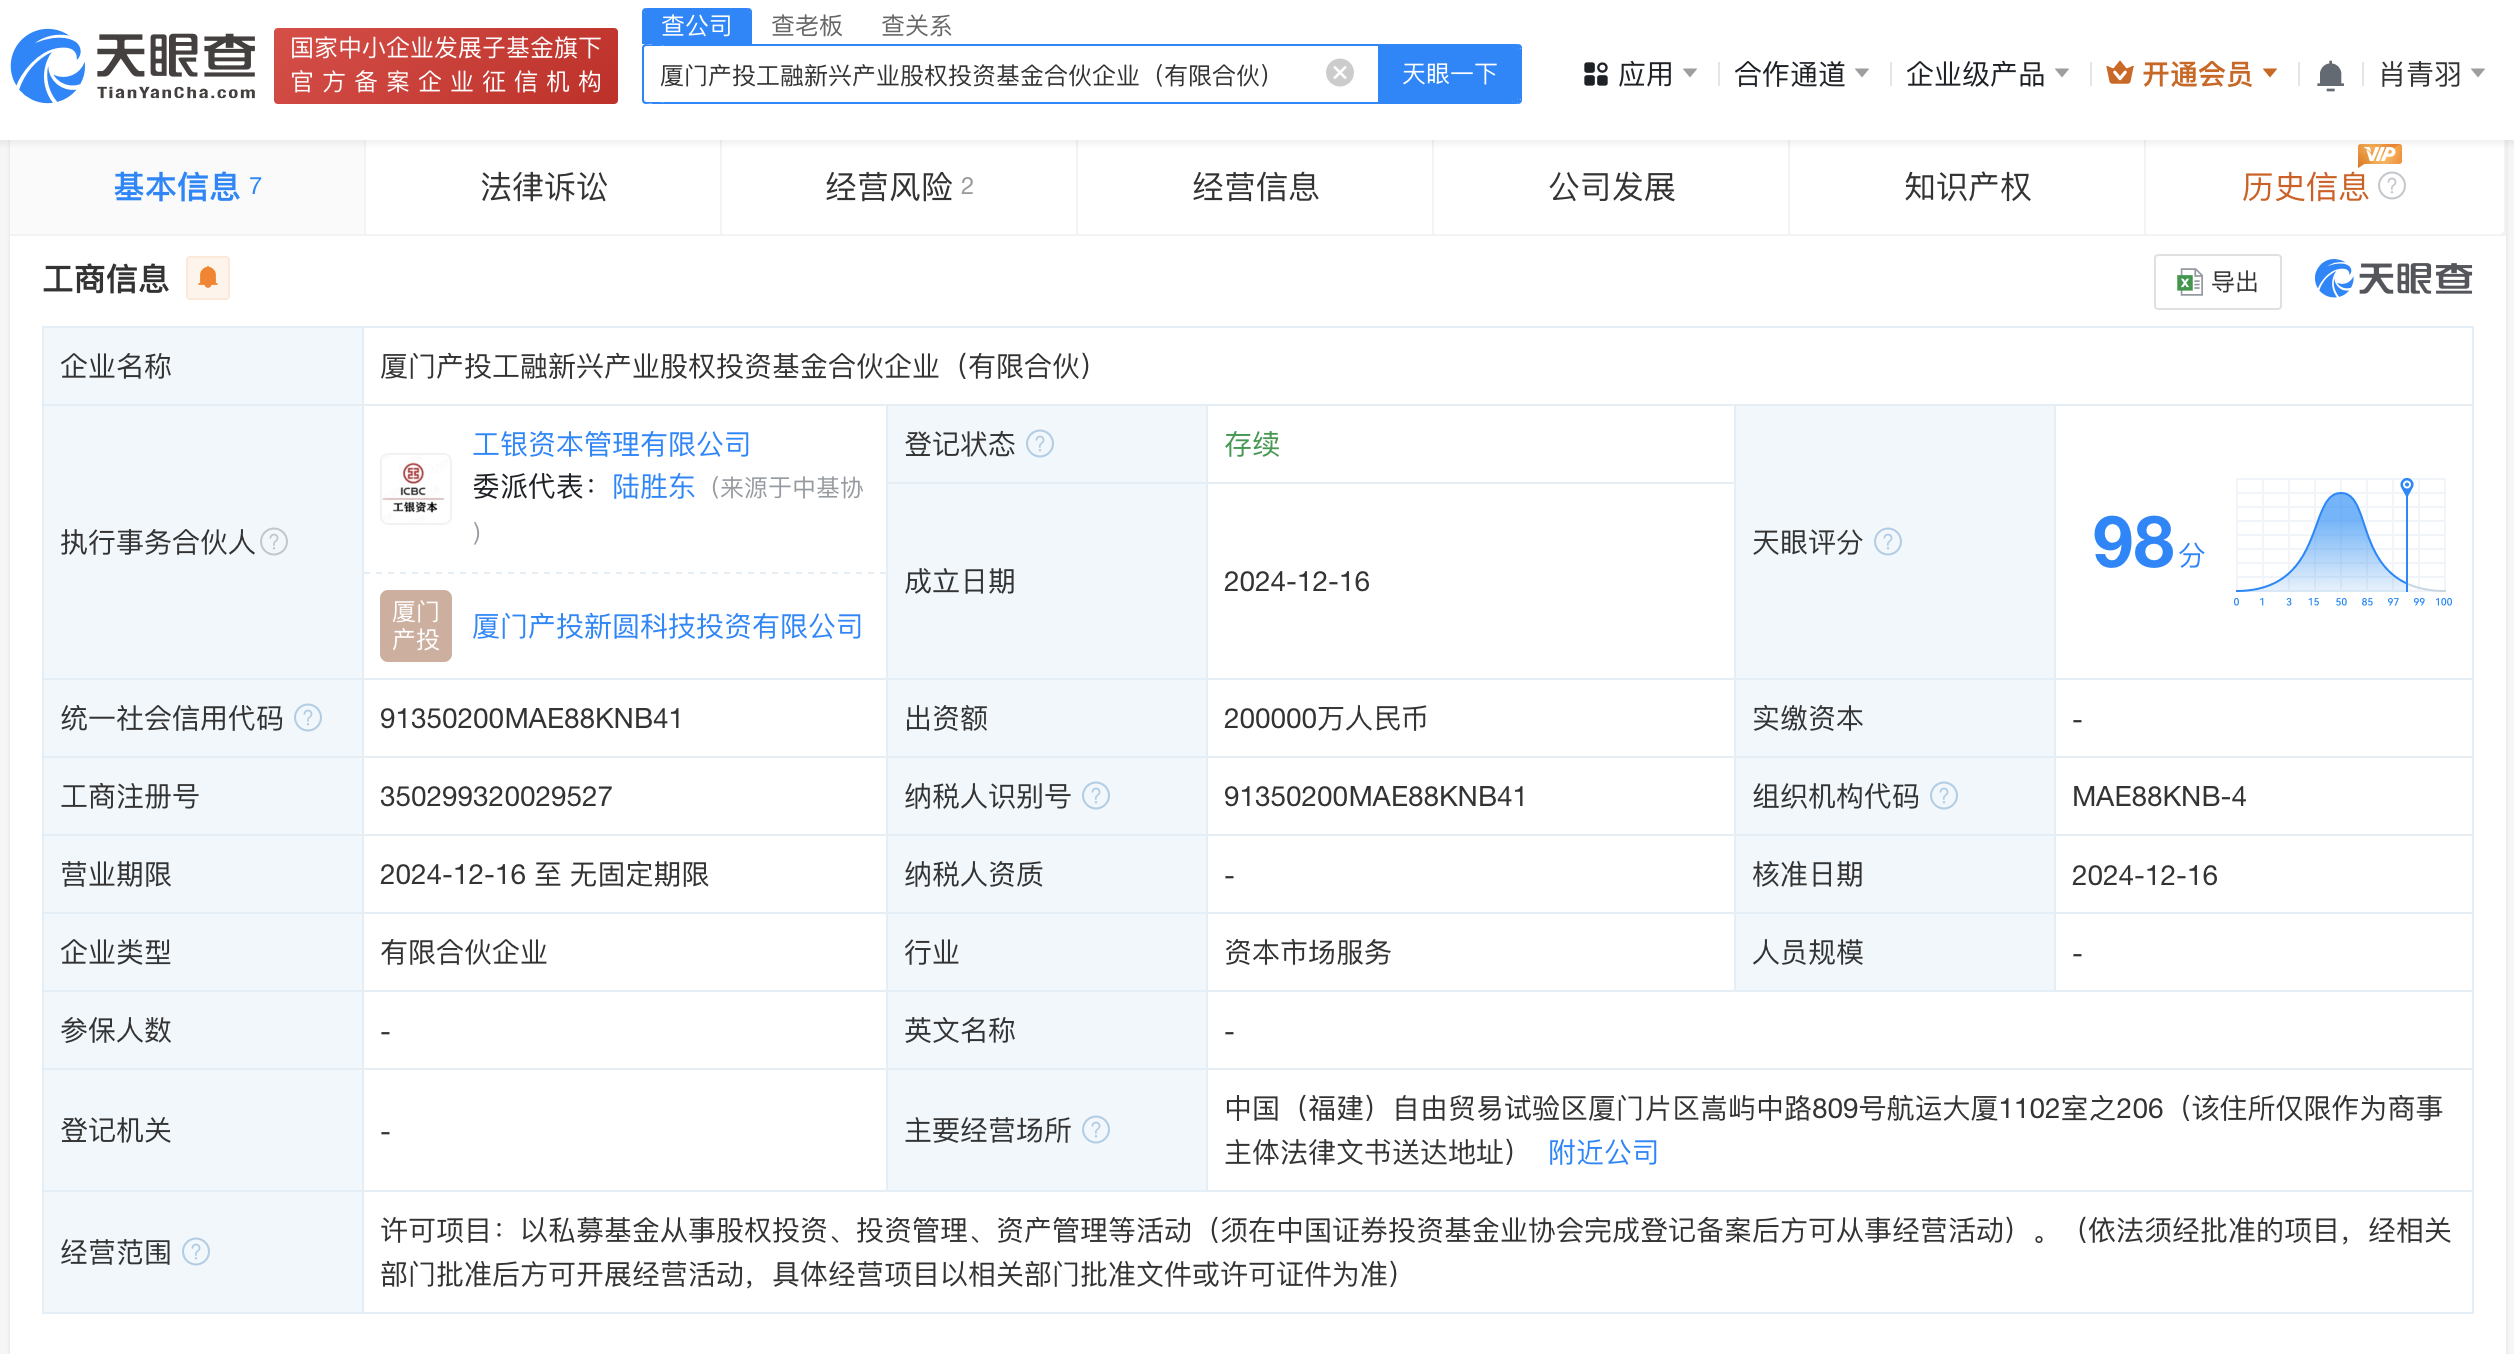Click the 厦门产投 company logo tile
The image size is (2514, 1354).
(x=415, y=626)
